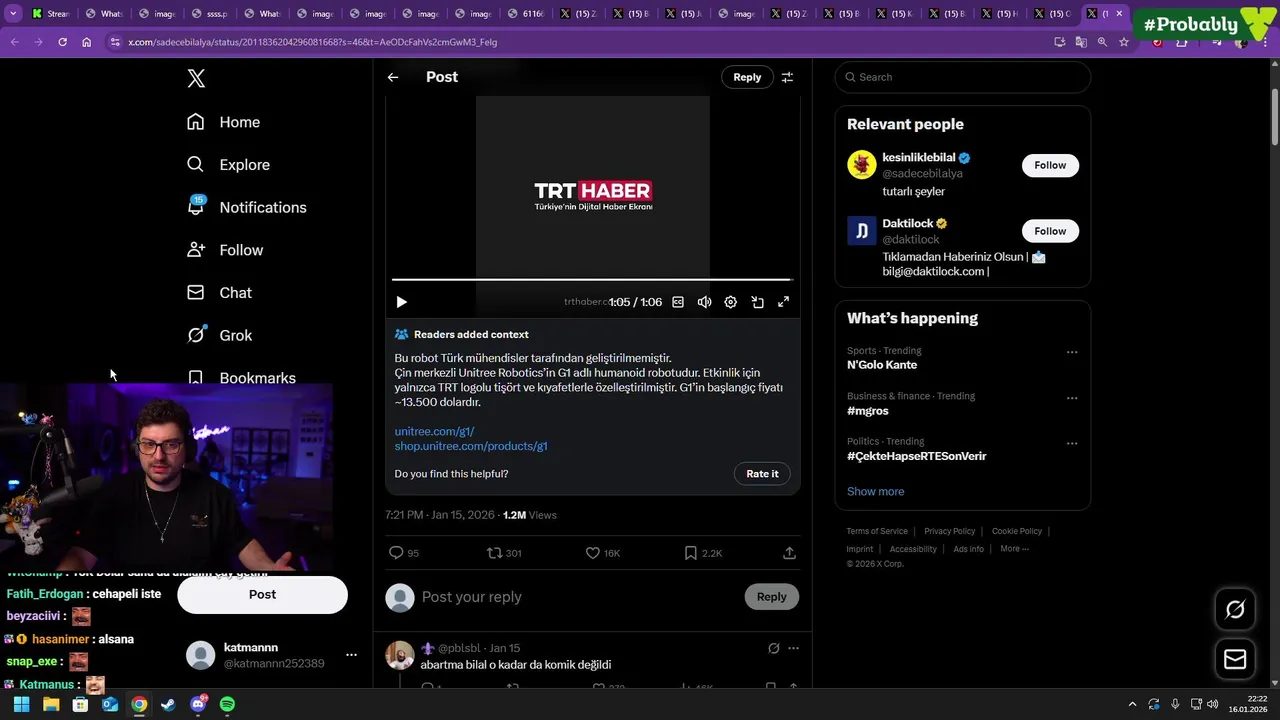Click the X search box
Viewport: 1280px width, 720px height.
pyautogui.click(x=962, y=77)
